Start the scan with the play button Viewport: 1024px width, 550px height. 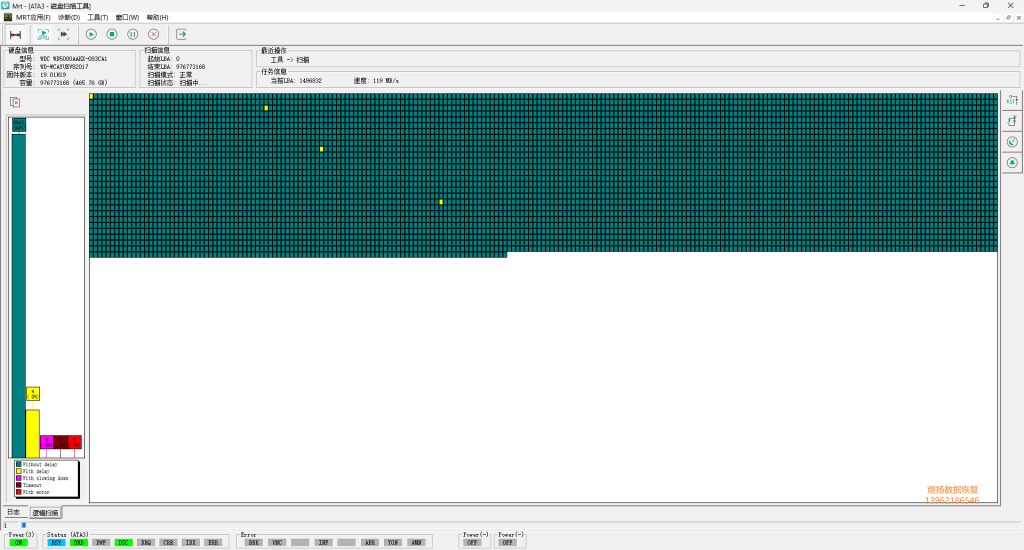91,35
